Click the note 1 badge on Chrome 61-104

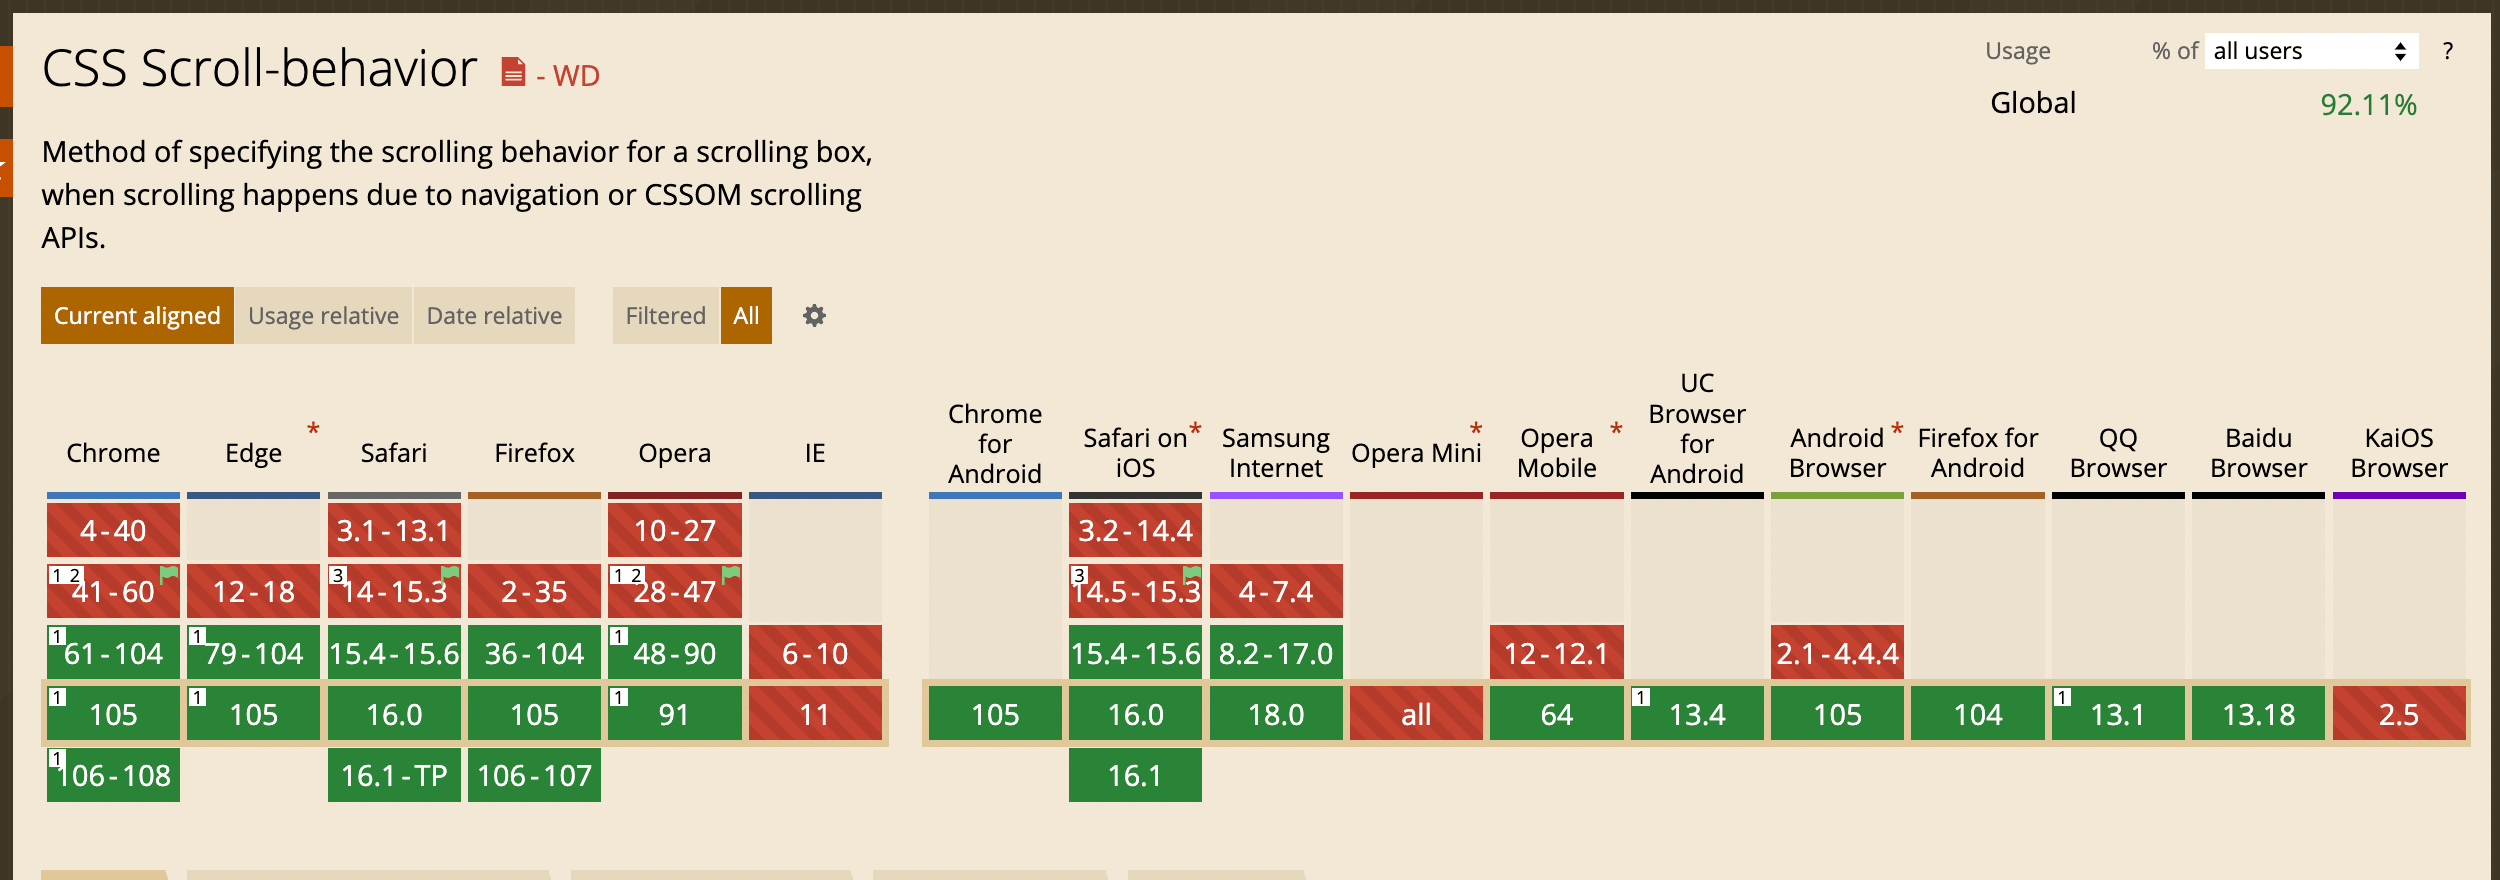56,633
